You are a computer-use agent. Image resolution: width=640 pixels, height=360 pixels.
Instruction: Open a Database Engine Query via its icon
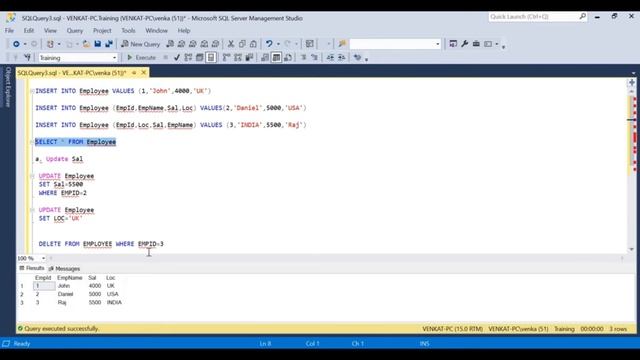pyautogui.click(x=170, y=44)
